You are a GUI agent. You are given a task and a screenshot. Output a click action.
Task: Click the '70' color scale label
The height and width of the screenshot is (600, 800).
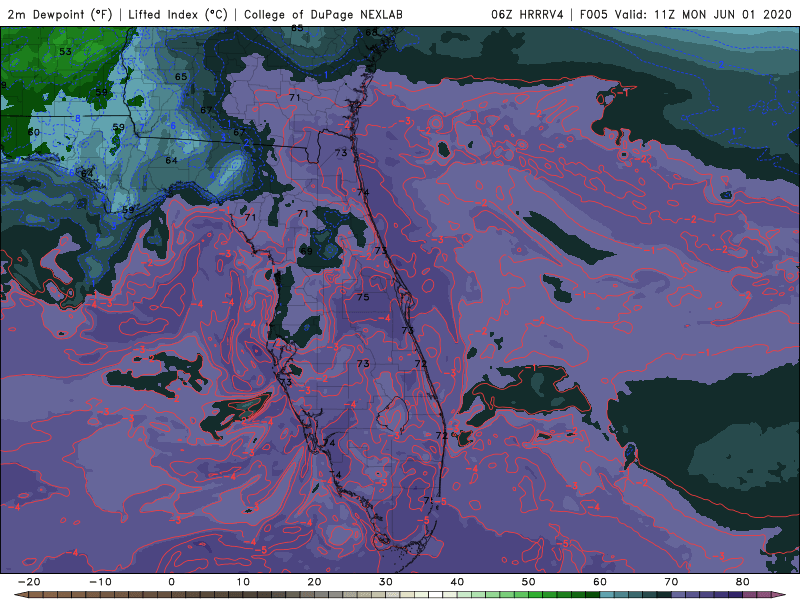click(671, 582)
